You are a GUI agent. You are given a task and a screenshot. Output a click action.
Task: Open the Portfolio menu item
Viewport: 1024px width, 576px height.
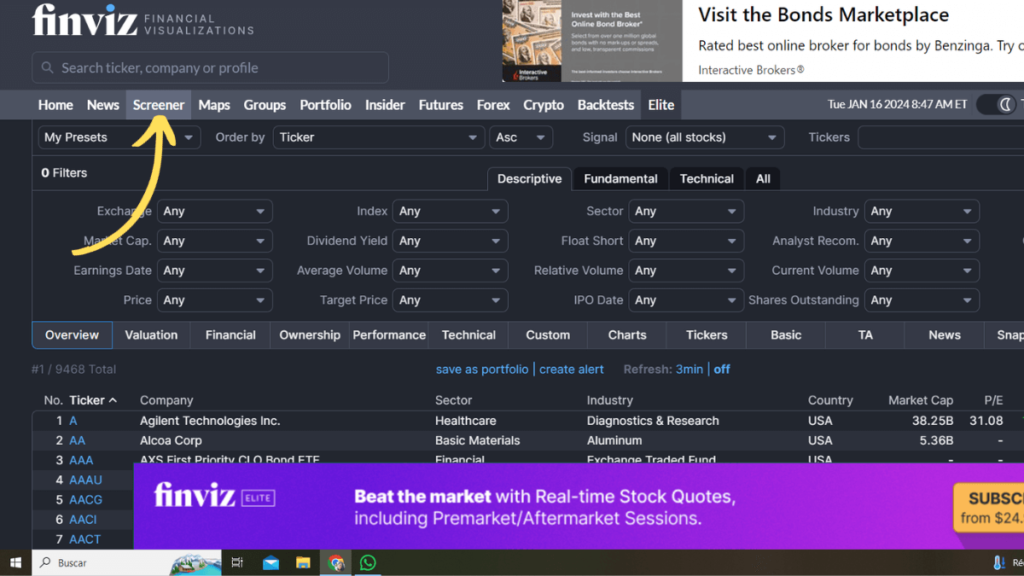(325, 104)
